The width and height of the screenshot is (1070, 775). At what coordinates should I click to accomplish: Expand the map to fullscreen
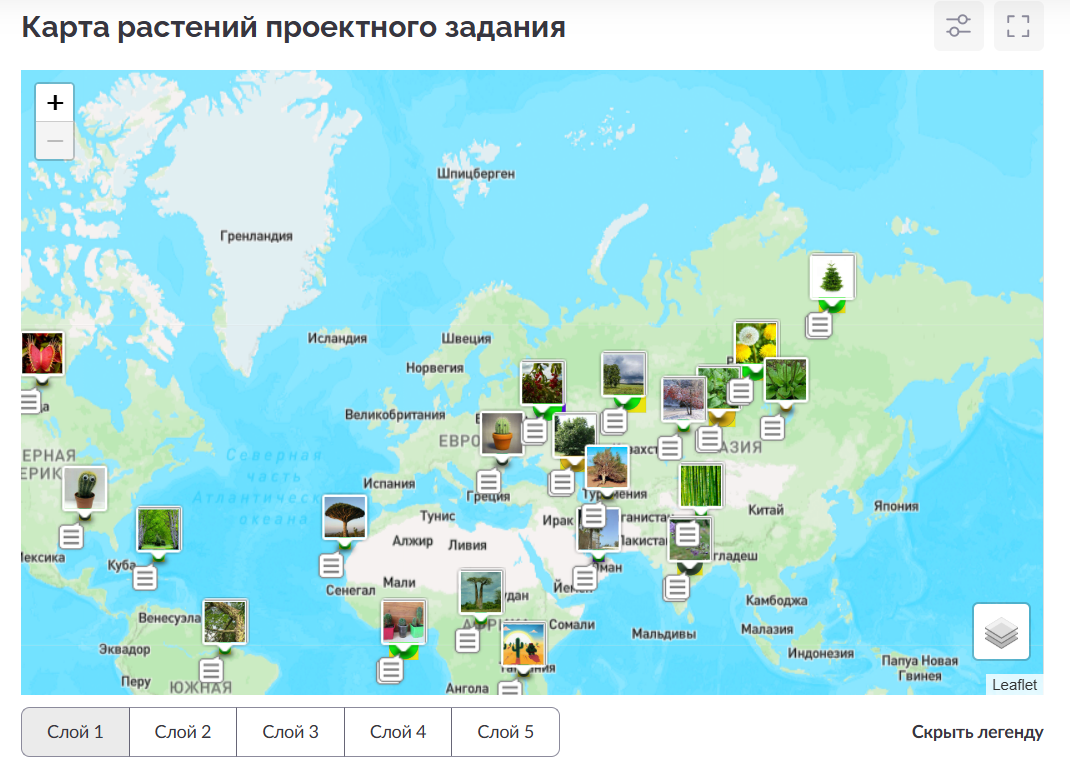[1018, 26]
